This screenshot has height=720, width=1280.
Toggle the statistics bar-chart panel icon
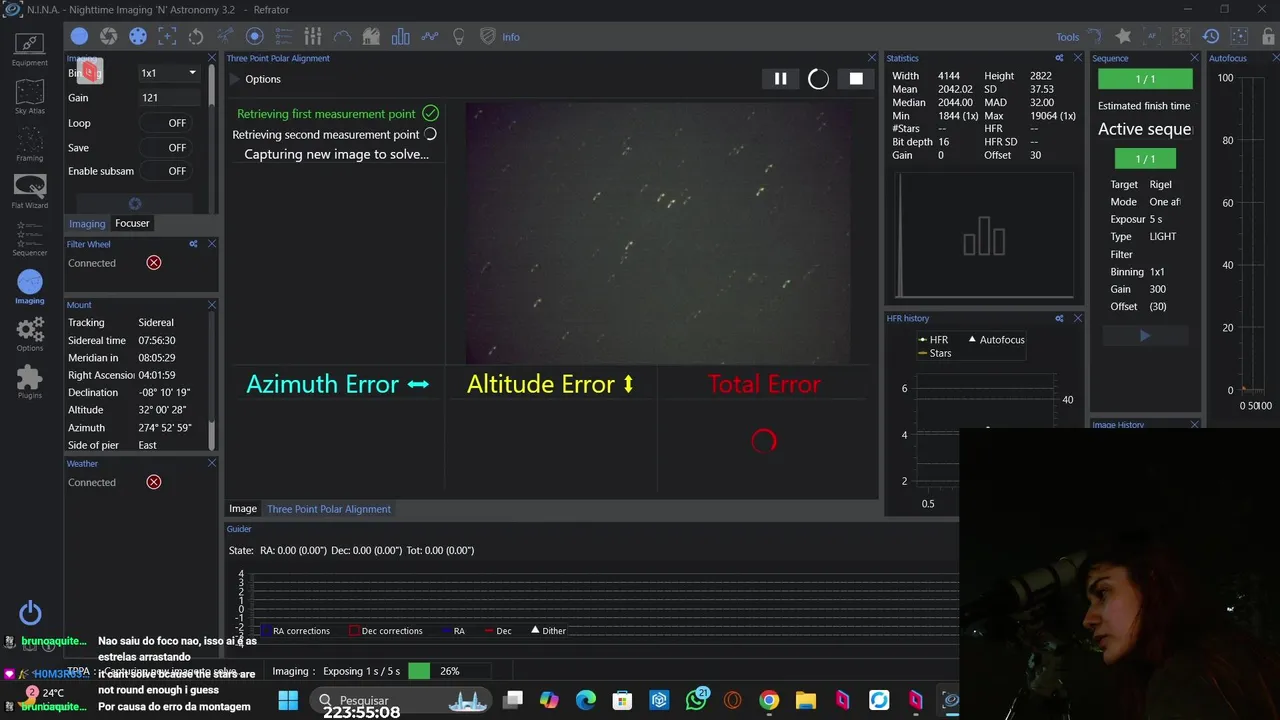(x=401, y=37)
